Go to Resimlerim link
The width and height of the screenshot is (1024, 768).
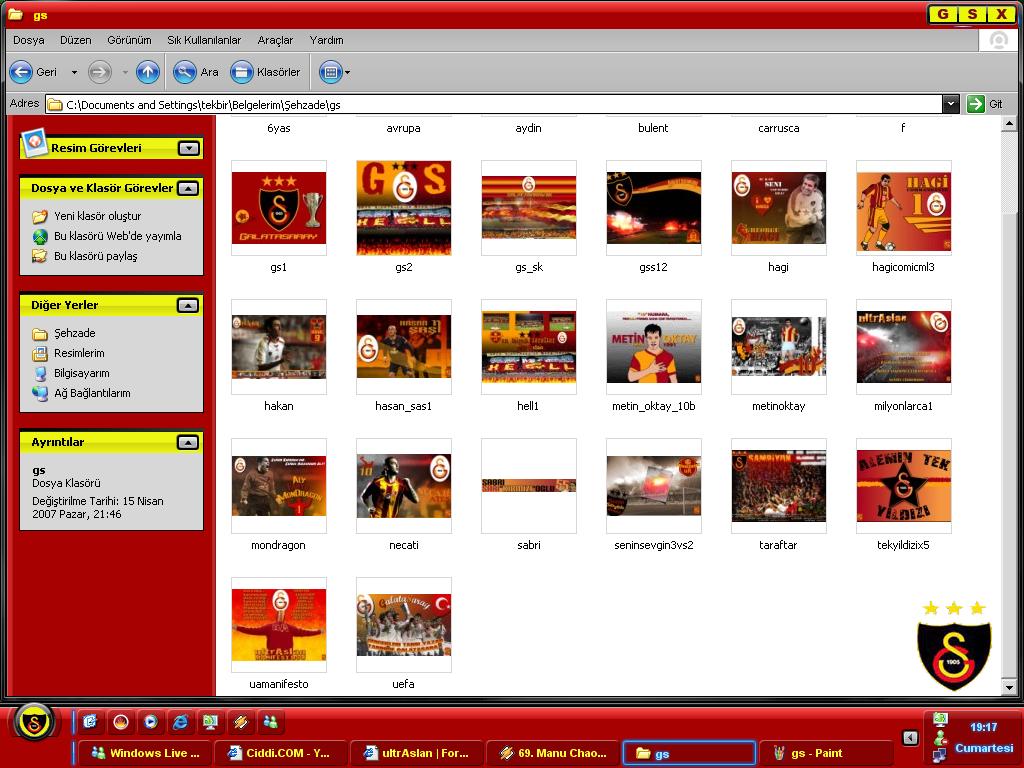[79, 353]
